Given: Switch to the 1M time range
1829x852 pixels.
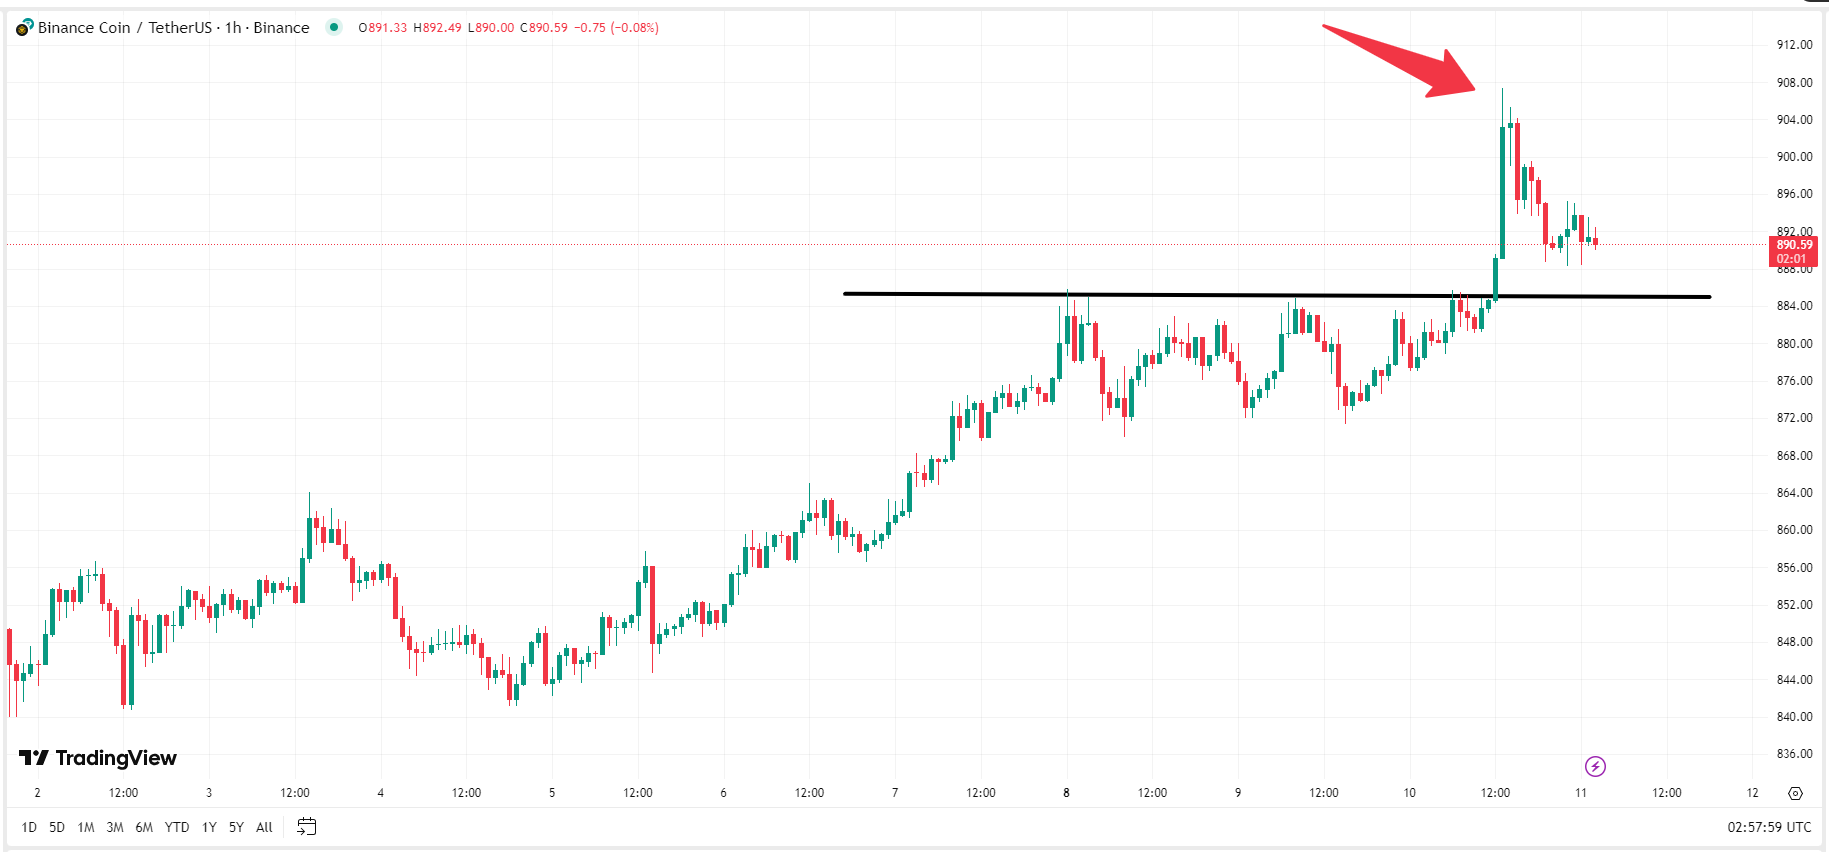Looking at the screenshot, I should 86,827.
